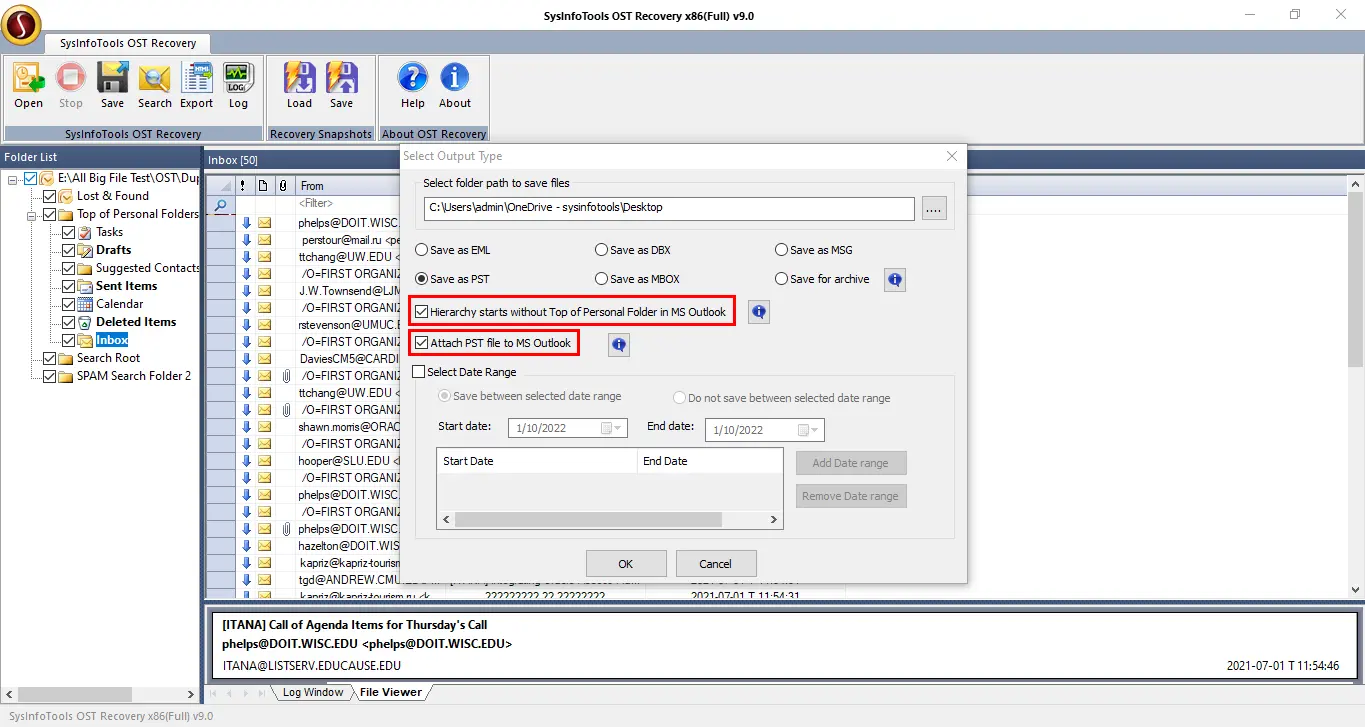The width and height of the screenshot is (1365, 727).
Task: Close the Select Output Type dialog
Action: 952,156
